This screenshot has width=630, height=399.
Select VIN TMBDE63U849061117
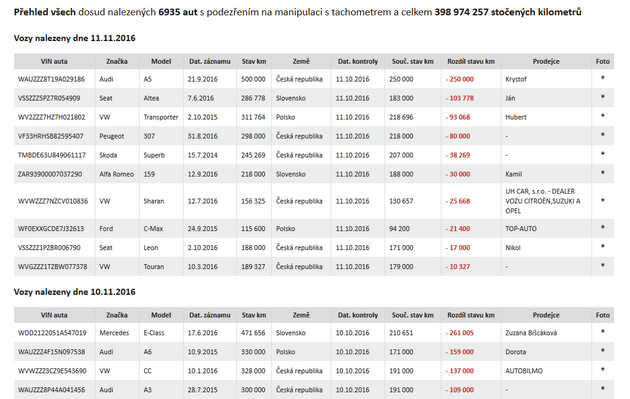pos(52,155)
